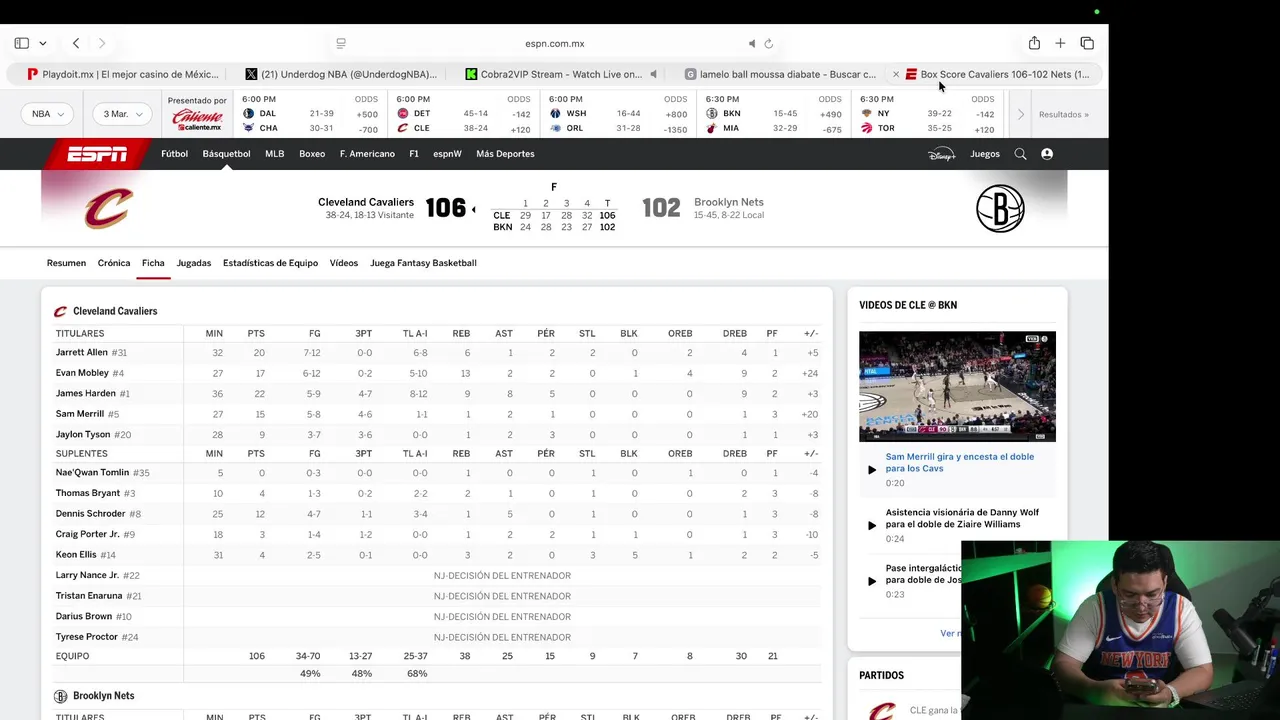This screenshot has height=720, width=1280.
Task: Show the tab overview icon
Action: (x=1087, y=43)
